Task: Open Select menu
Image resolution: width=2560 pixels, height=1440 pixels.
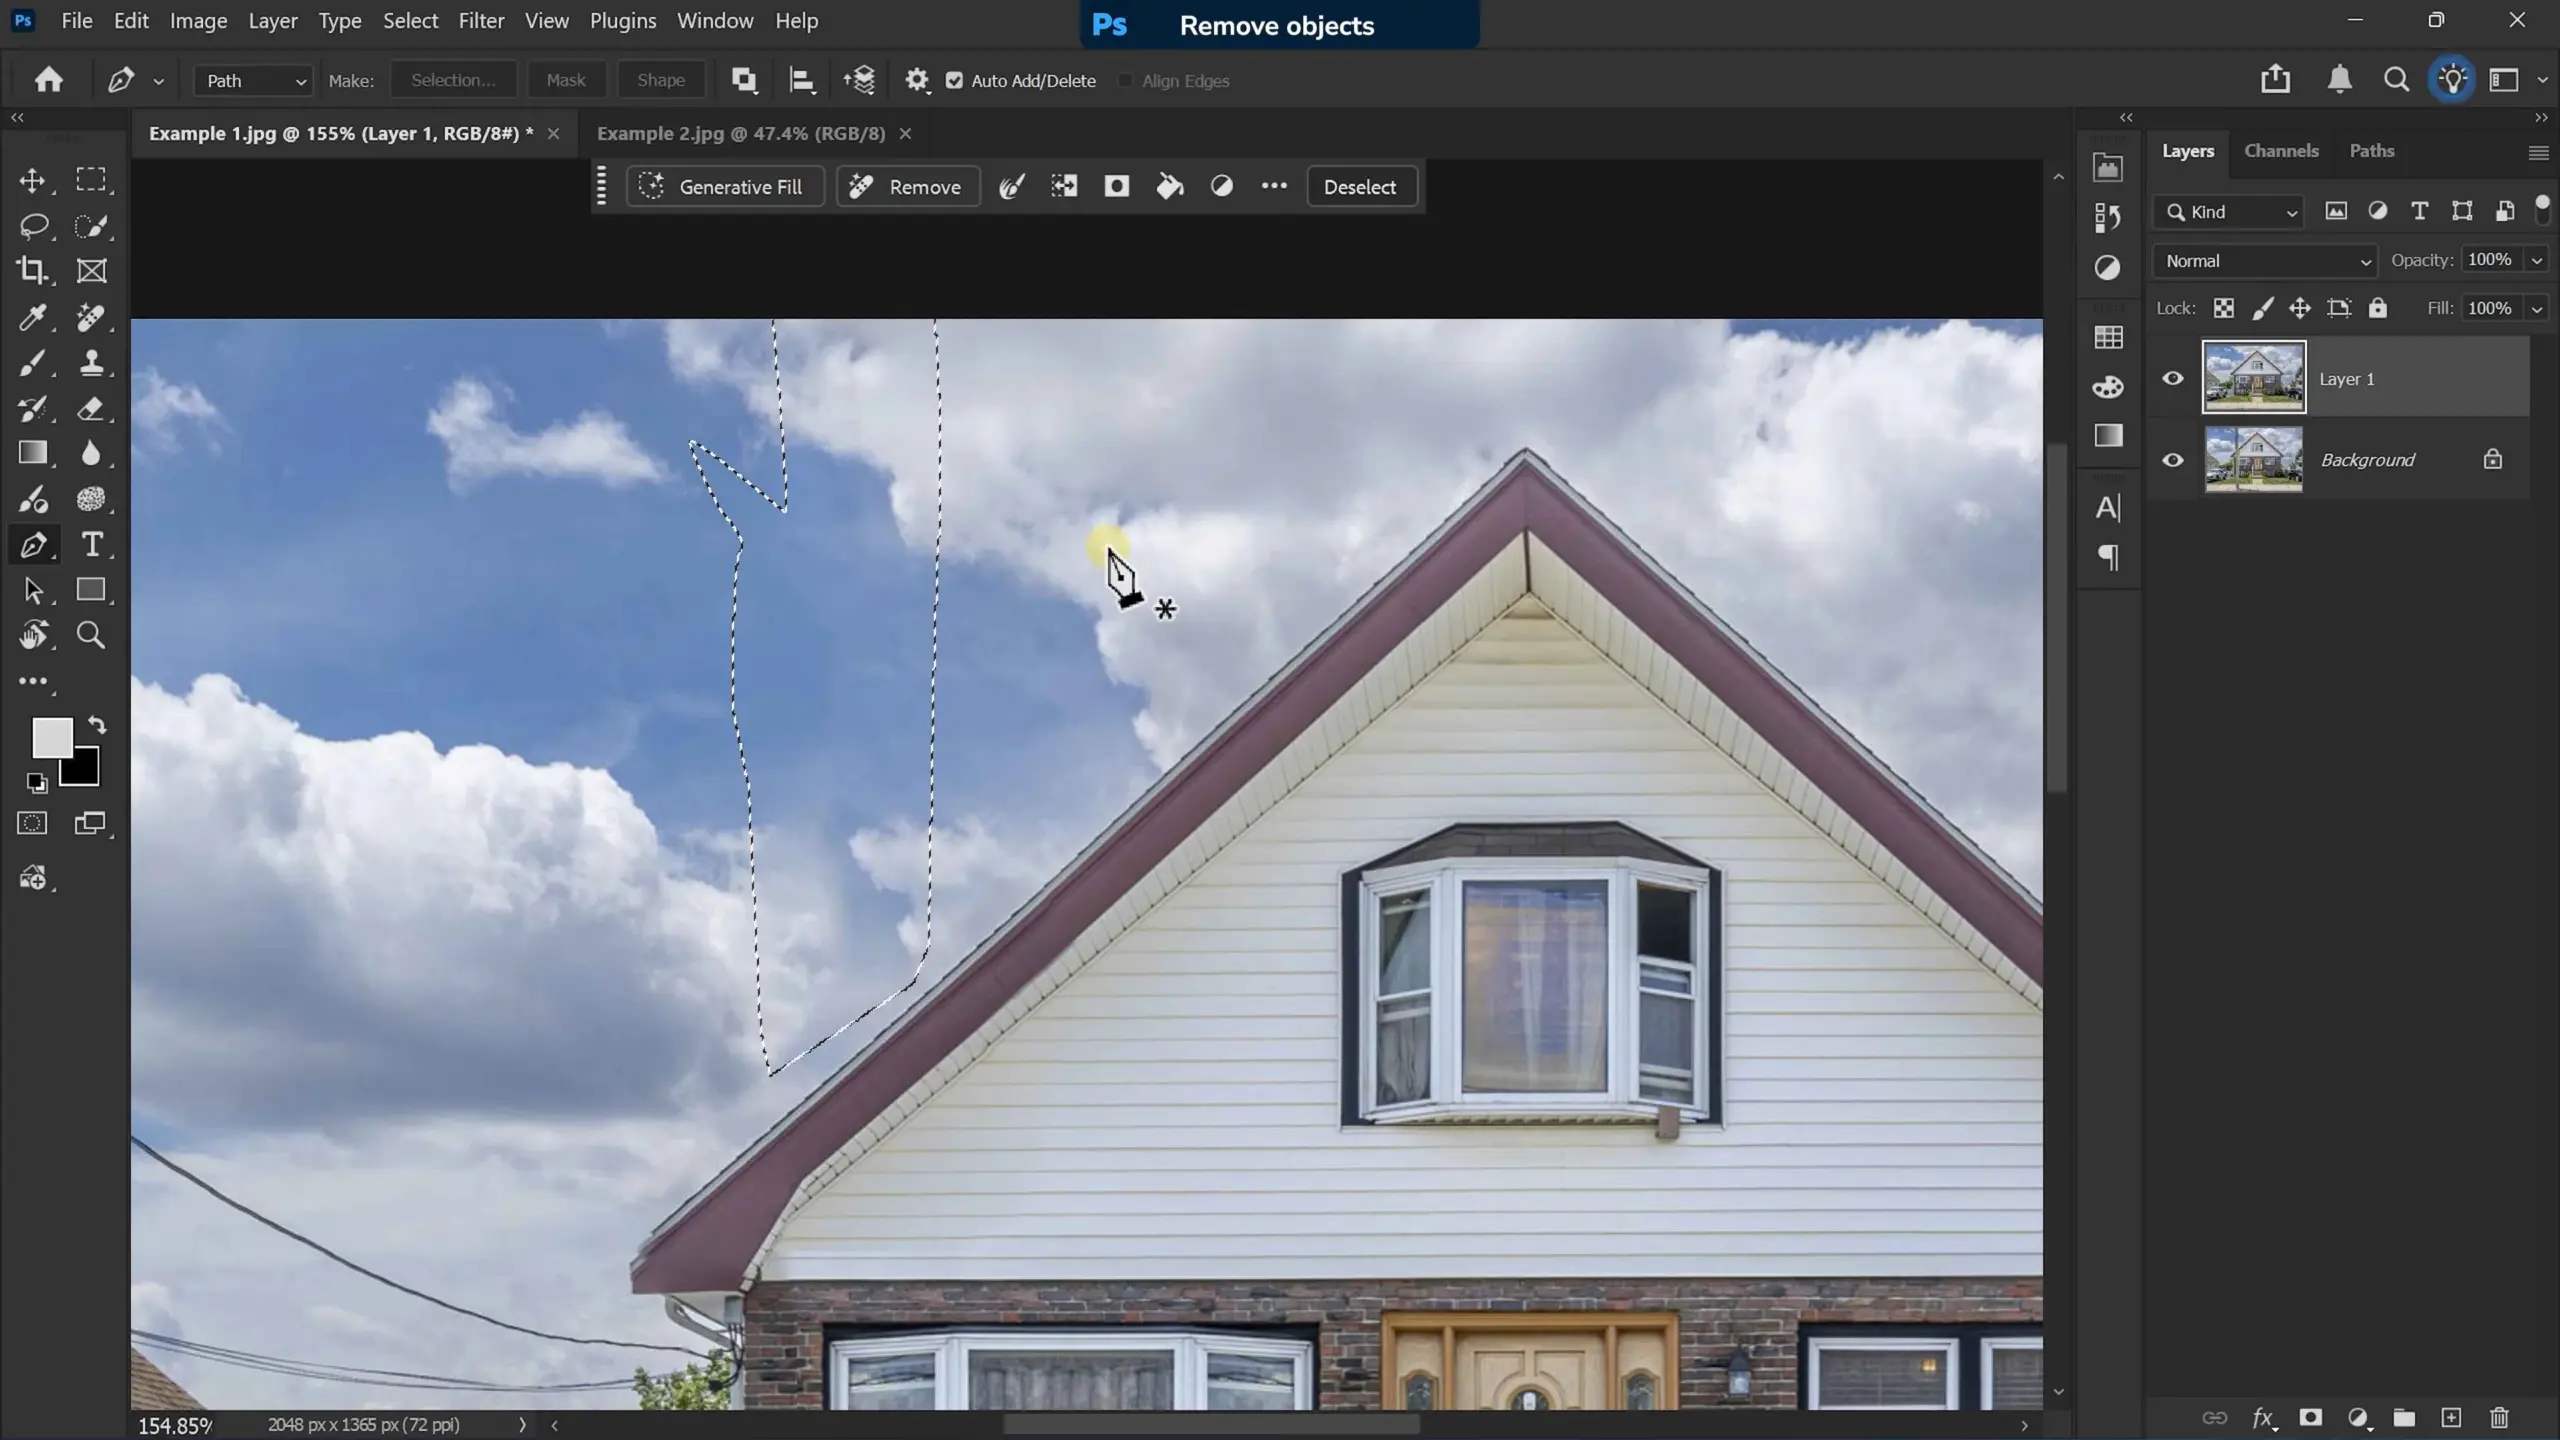Action: [x=410, y=21]
